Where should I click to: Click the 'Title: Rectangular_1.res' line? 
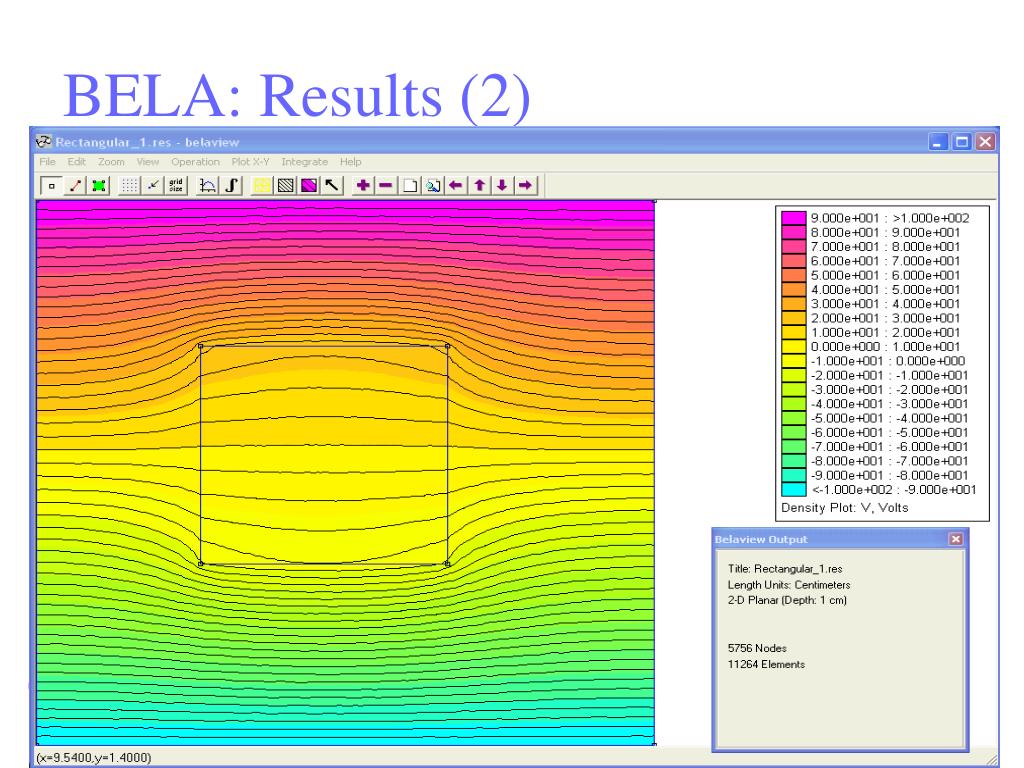(785, 569)
